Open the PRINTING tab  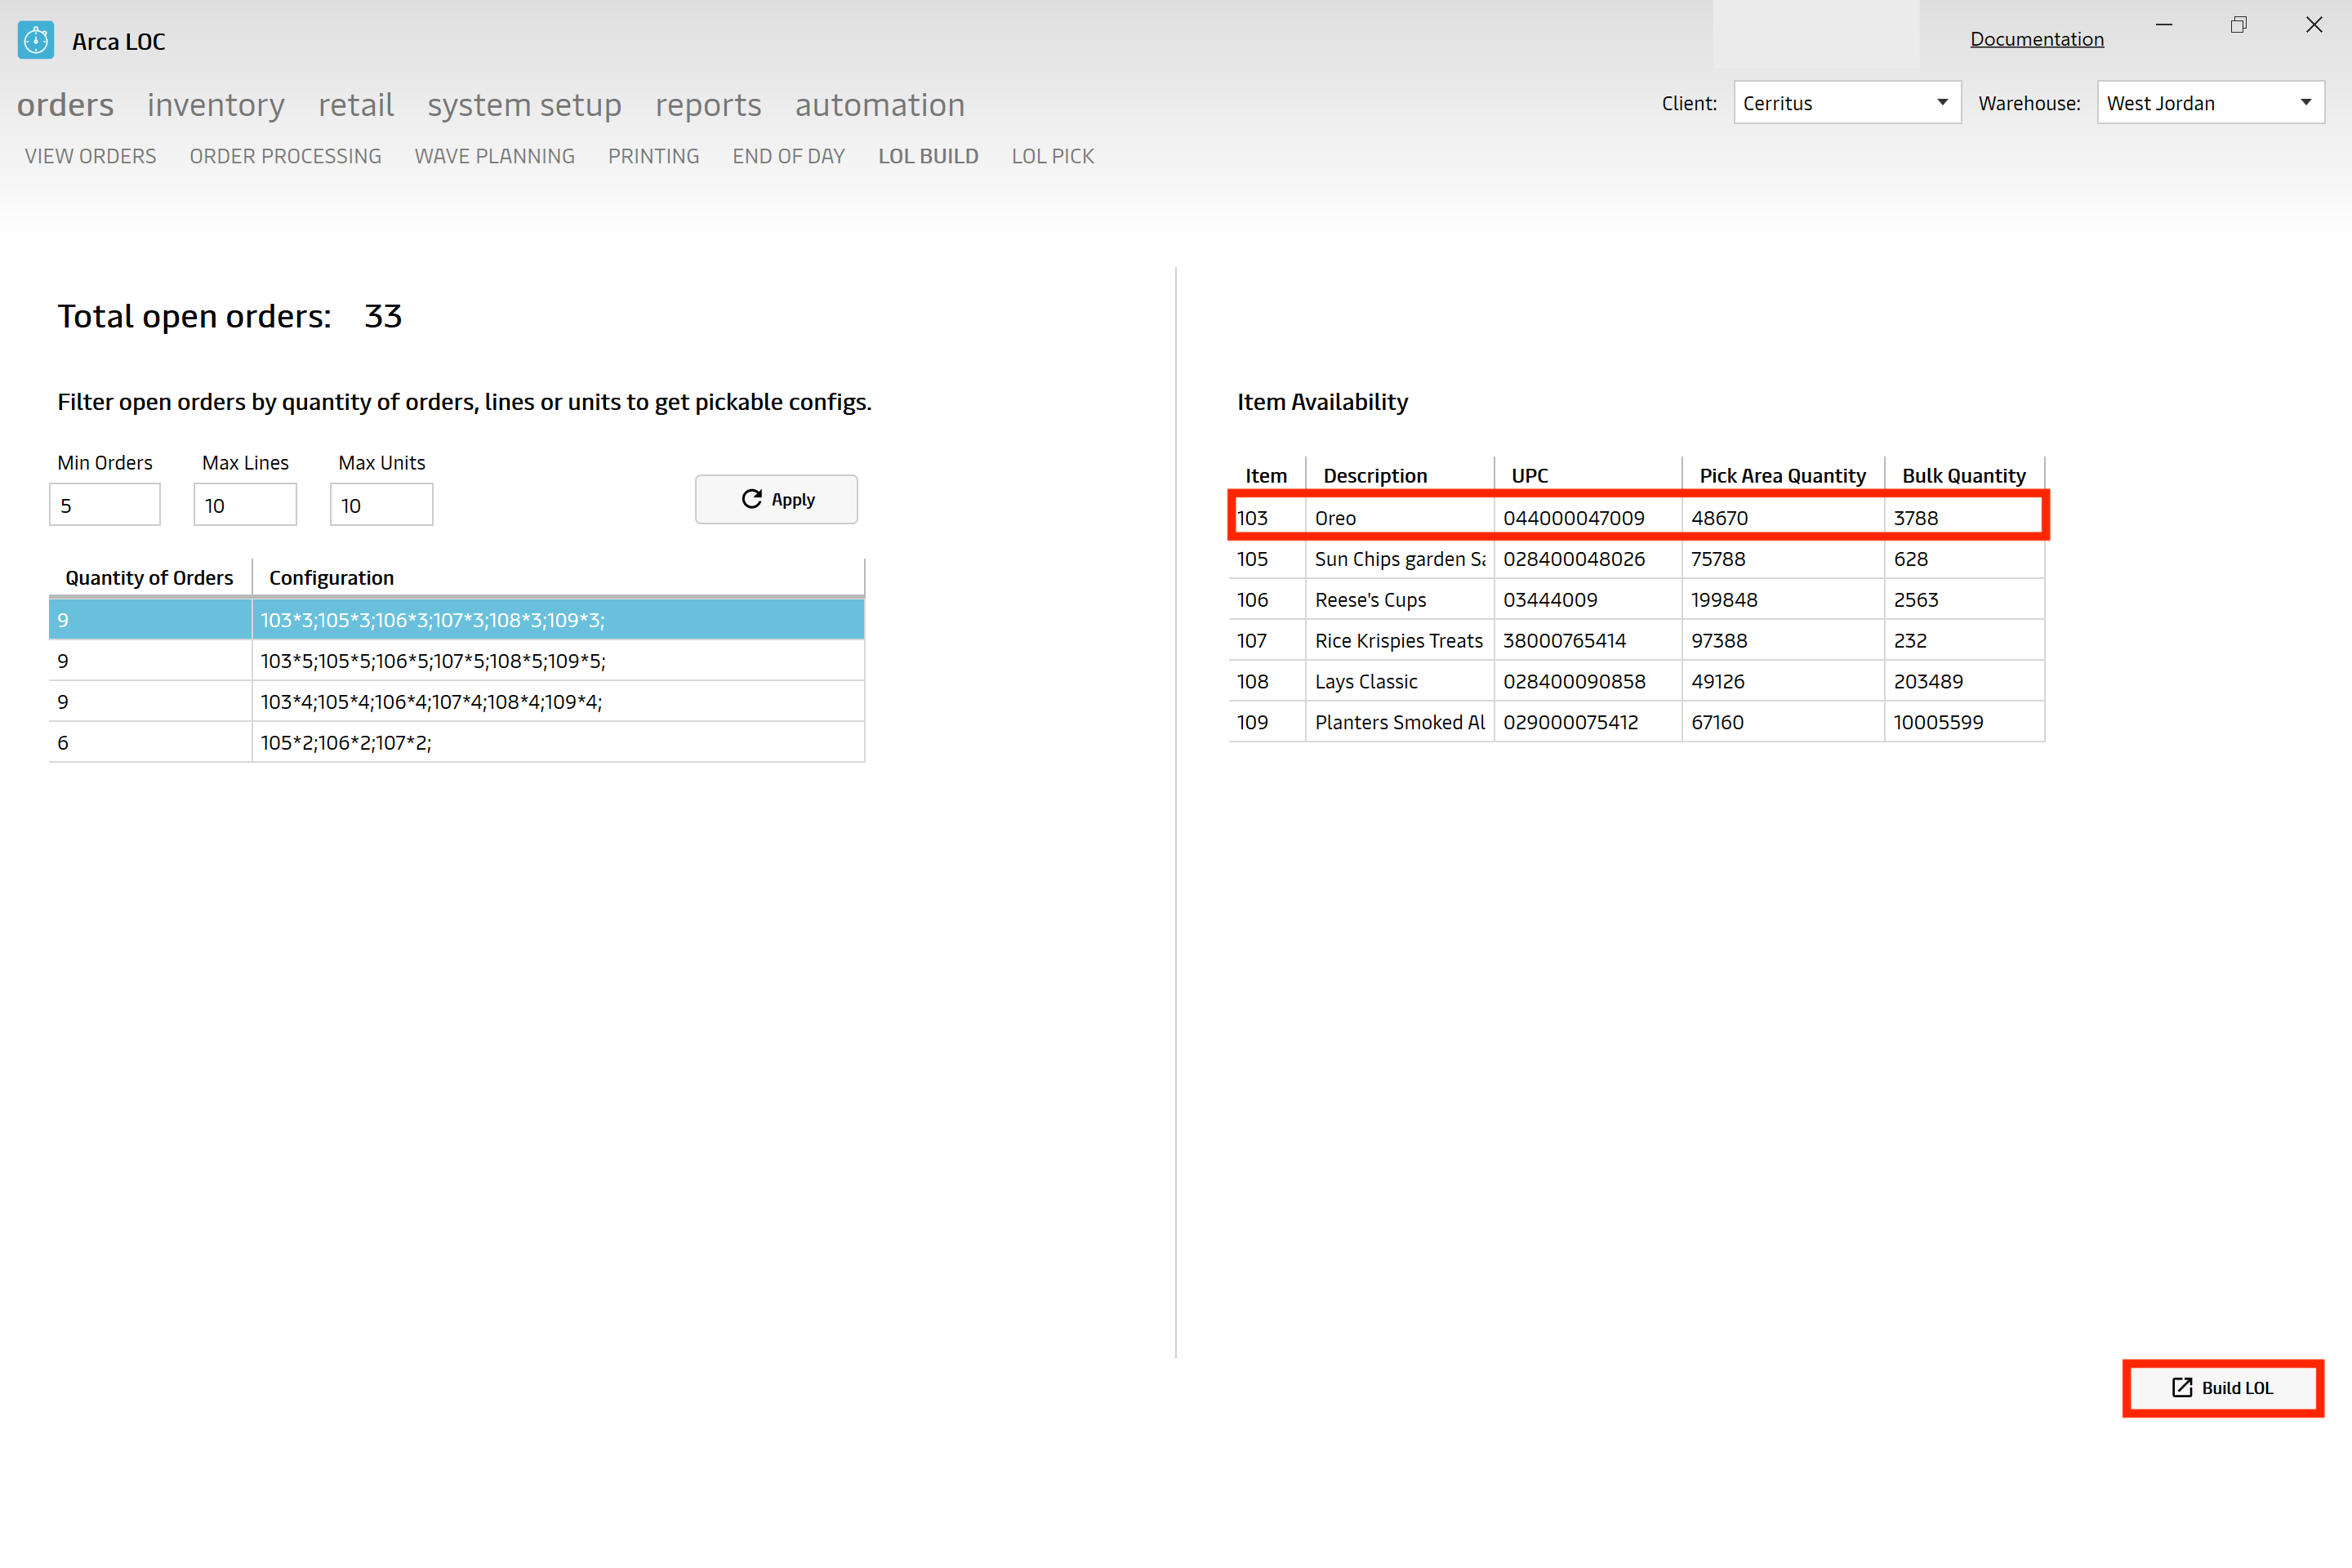[654, 156]
